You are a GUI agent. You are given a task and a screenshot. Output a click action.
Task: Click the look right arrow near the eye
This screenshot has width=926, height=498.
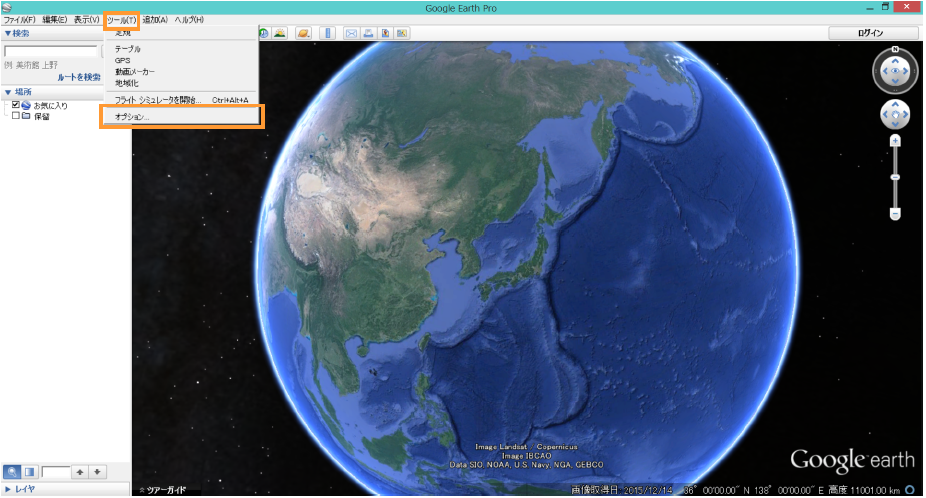[906, 71]
